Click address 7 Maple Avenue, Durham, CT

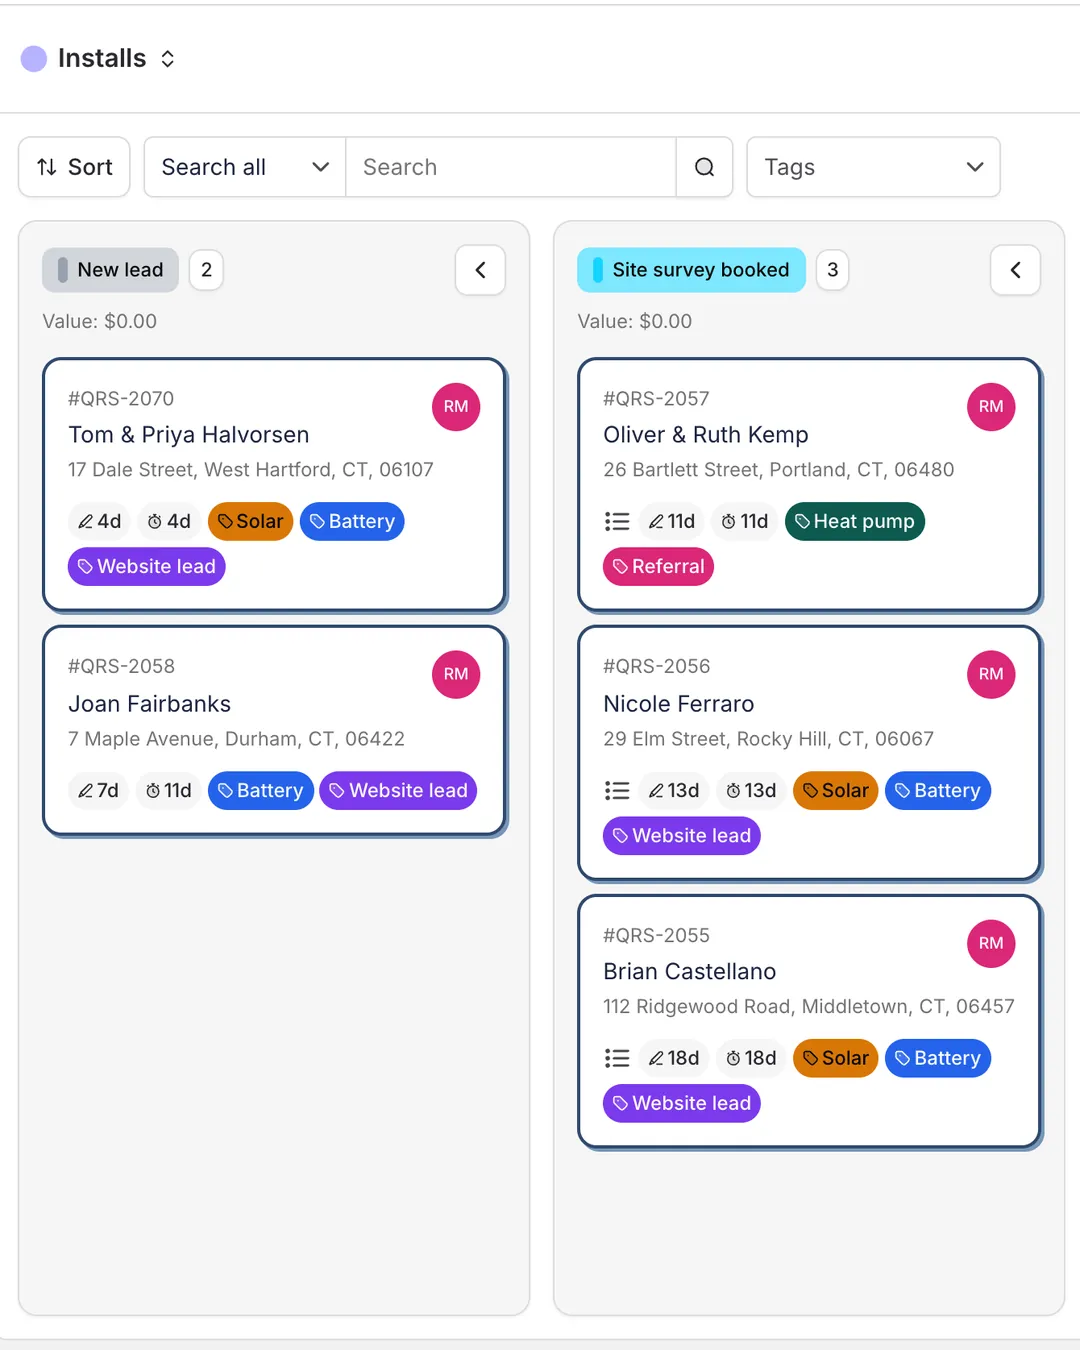tap(236, 739)
